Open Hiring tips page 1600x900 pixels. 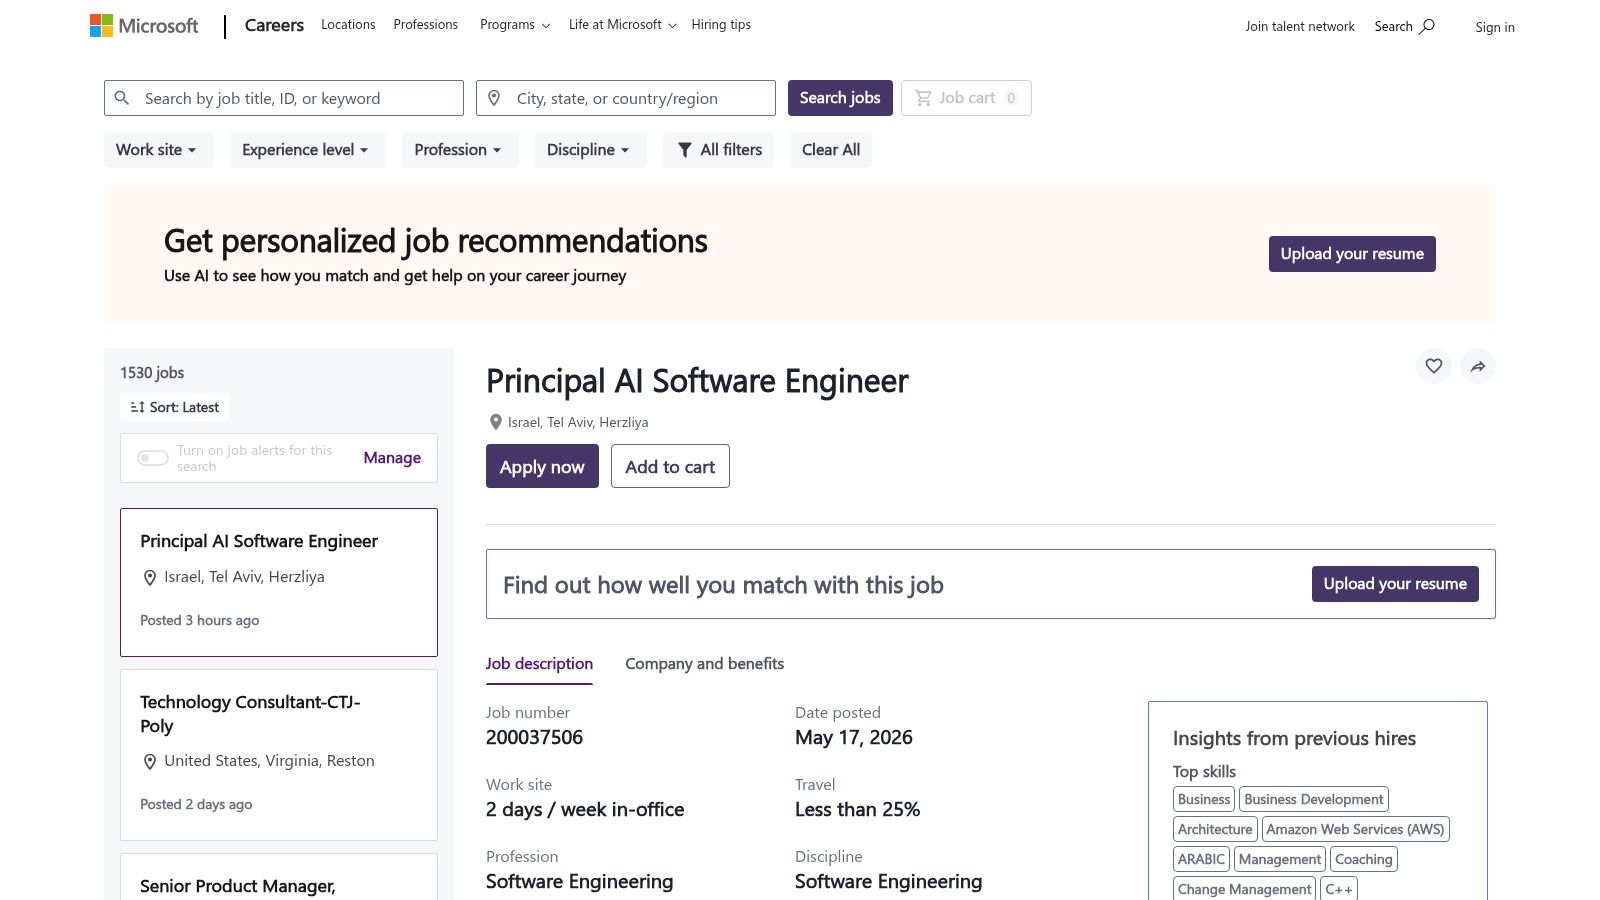click(721, 25)
